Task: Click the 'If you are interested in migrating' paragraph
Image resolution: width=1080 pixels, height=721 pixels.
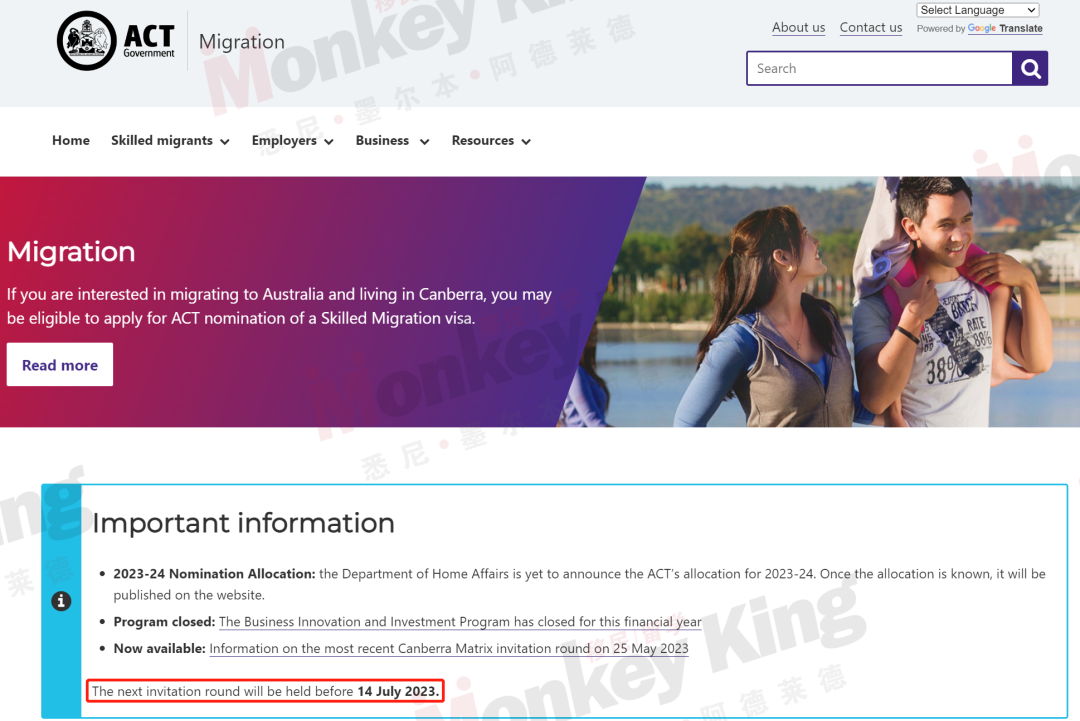Action: (279, 306)
